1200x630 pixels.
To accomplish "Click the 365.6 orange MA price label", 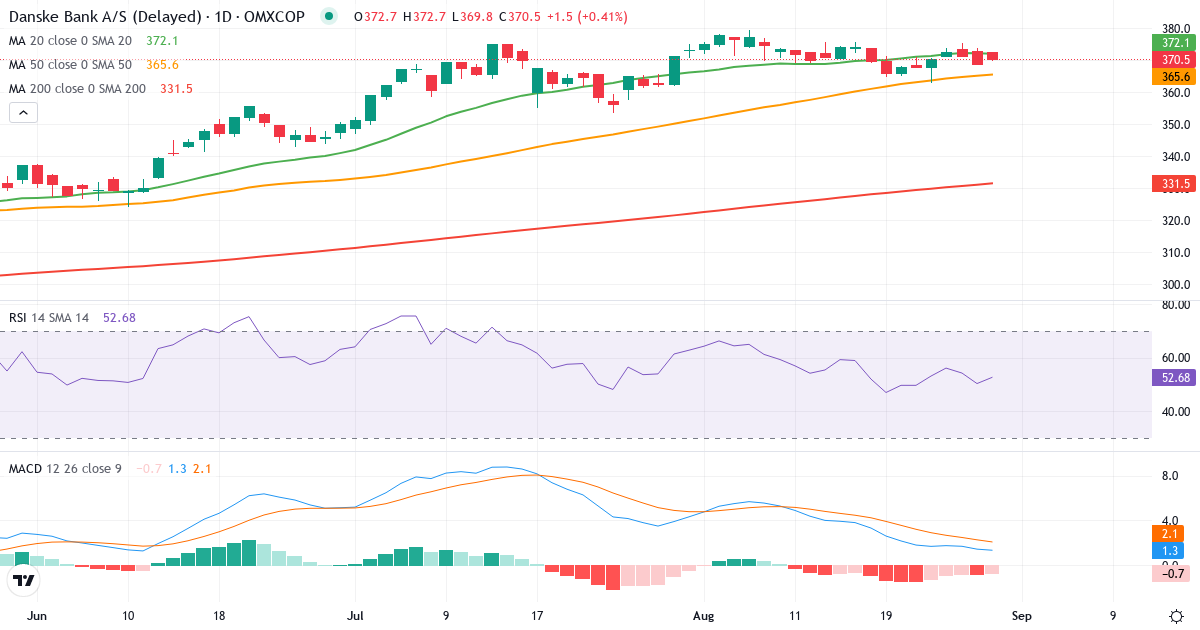I will [1175, 76].
